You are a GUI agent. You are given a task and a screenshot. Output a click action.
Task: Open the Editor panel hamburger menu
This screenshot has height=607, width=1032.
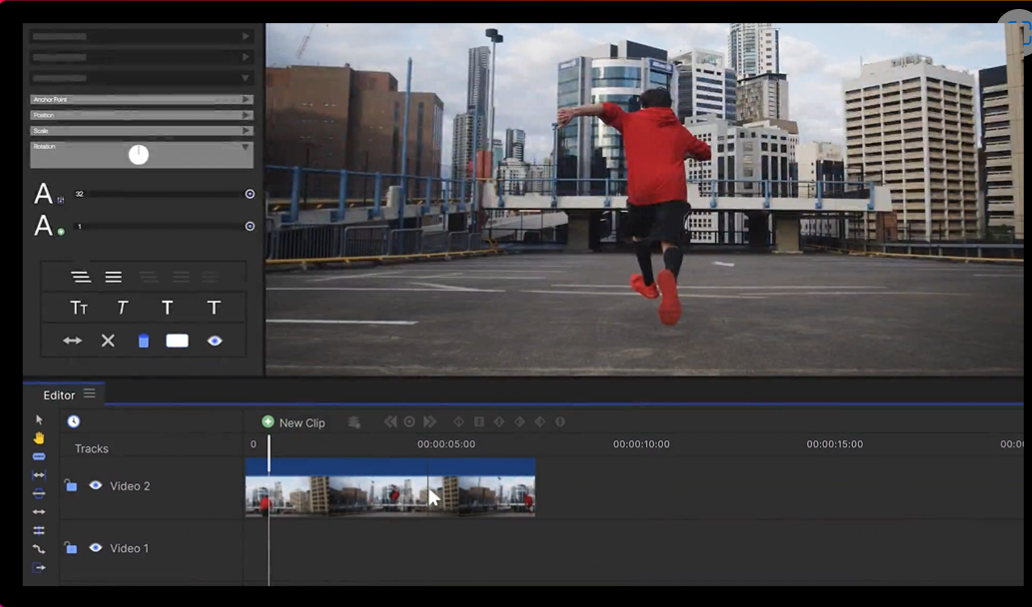90,393
